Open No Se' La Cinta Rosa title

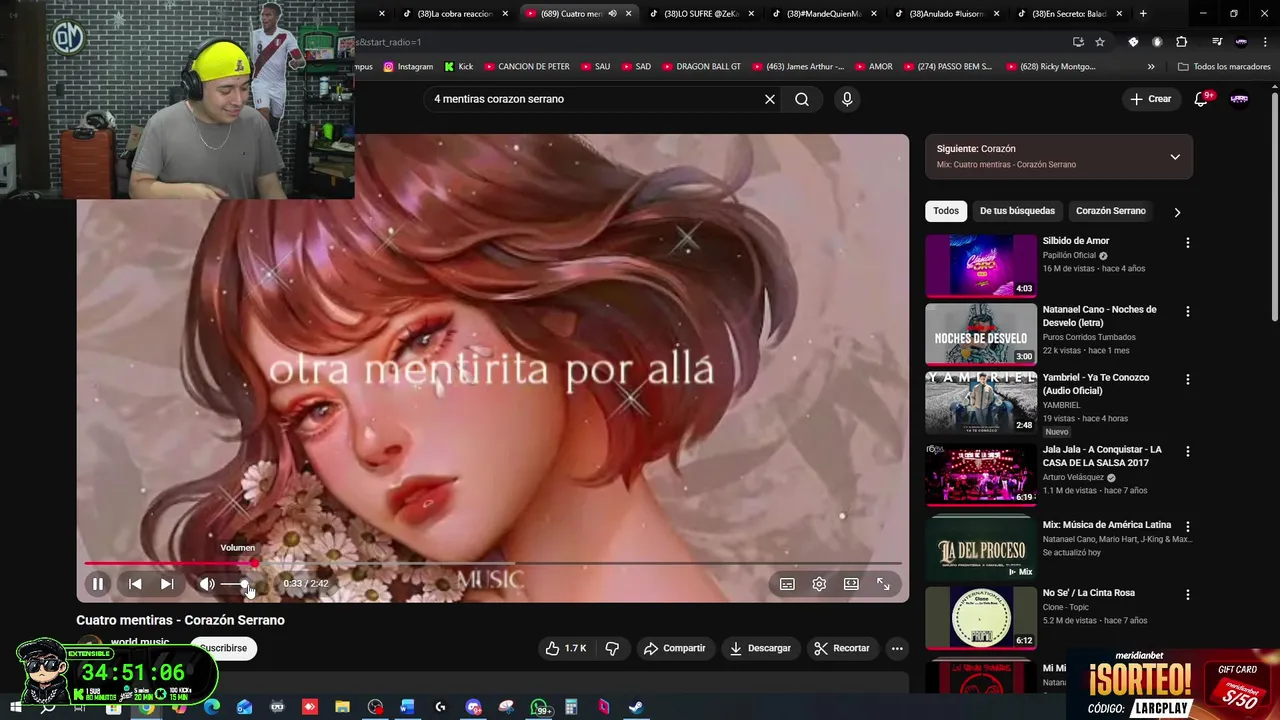(x=1089, y=593)
